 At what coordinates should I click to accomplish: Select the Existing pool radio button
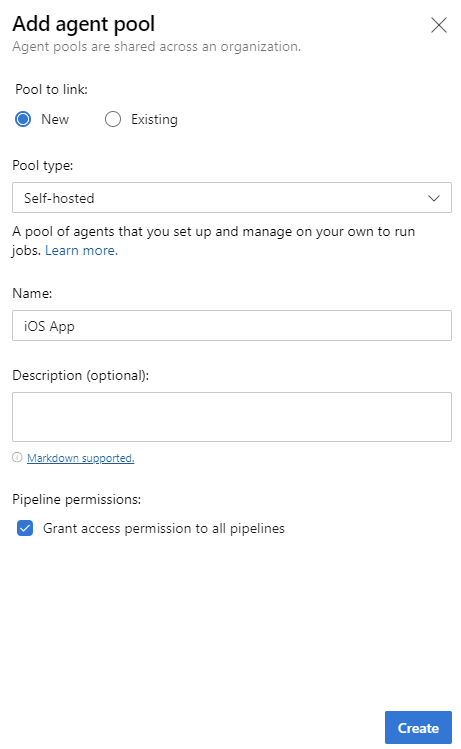point(113,119)
